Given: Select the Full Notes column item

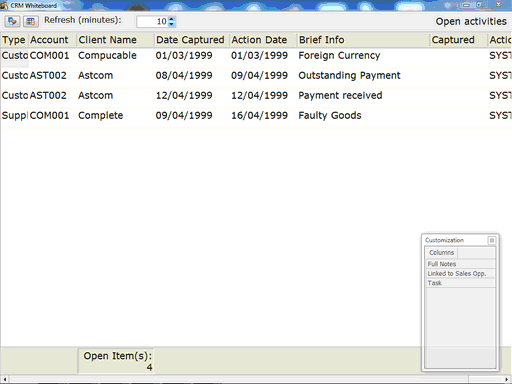Looking at the screenshot, I should [460, 264].
